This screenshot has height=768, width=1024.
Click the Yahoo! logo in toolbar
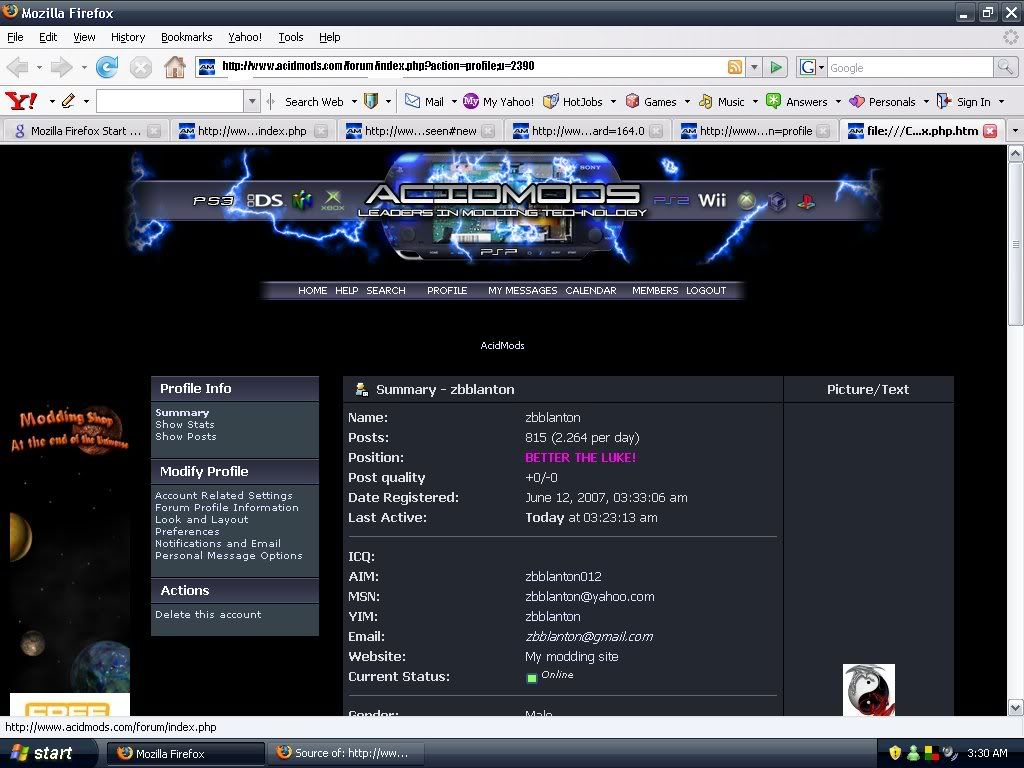[x=21, y=101]
